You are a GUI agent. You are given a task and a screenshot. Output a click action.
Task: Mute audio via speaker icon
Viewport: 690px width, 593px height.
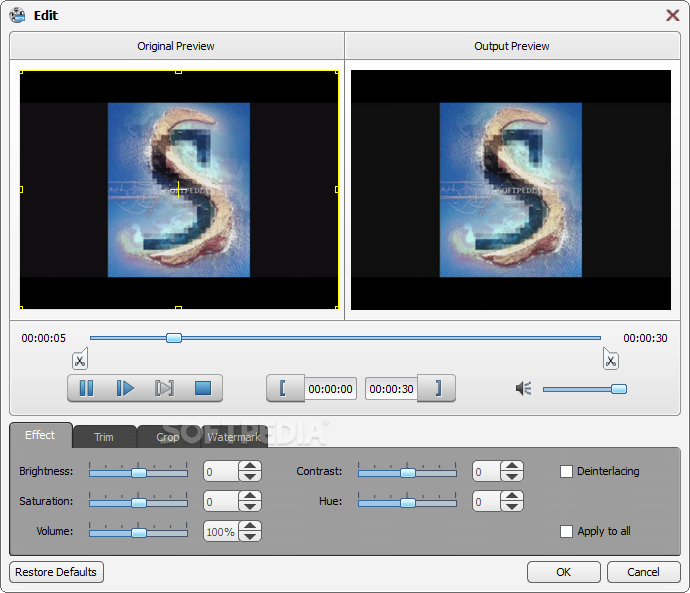(x=524, y=388)
